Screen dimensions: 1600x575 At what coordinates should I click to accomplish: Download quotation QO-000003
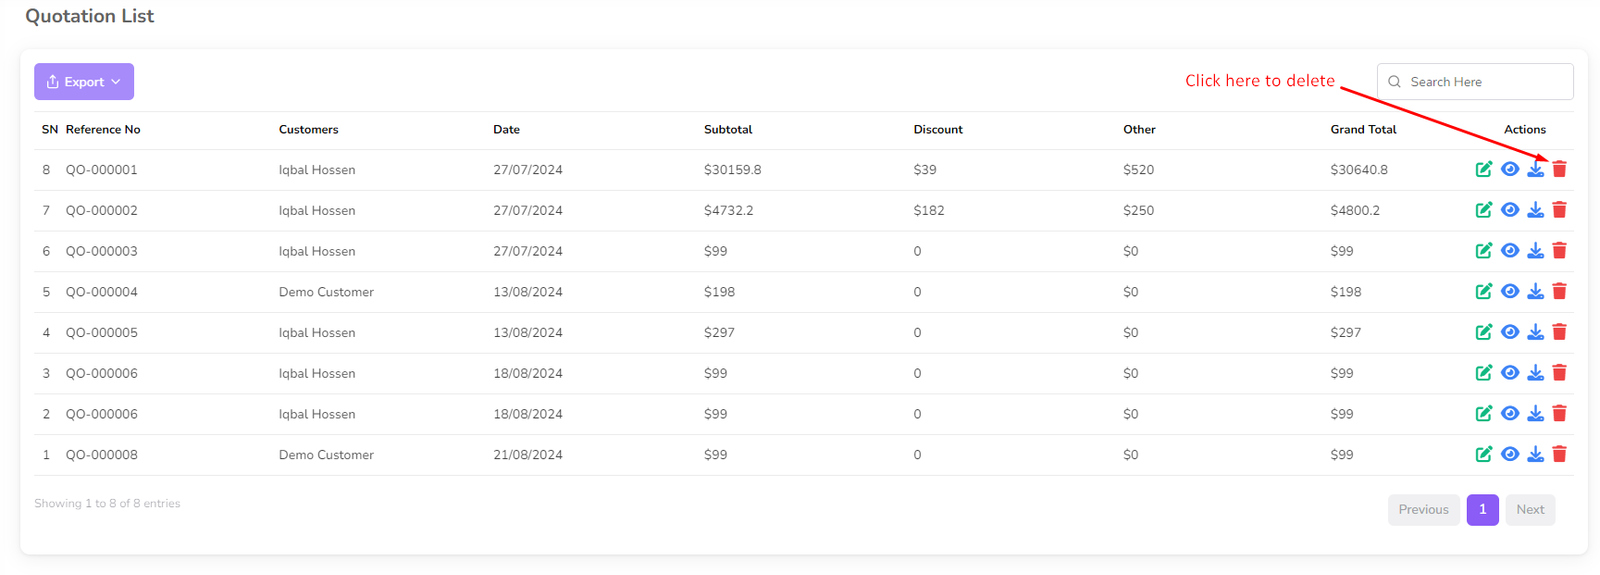tap(1535, 251)
